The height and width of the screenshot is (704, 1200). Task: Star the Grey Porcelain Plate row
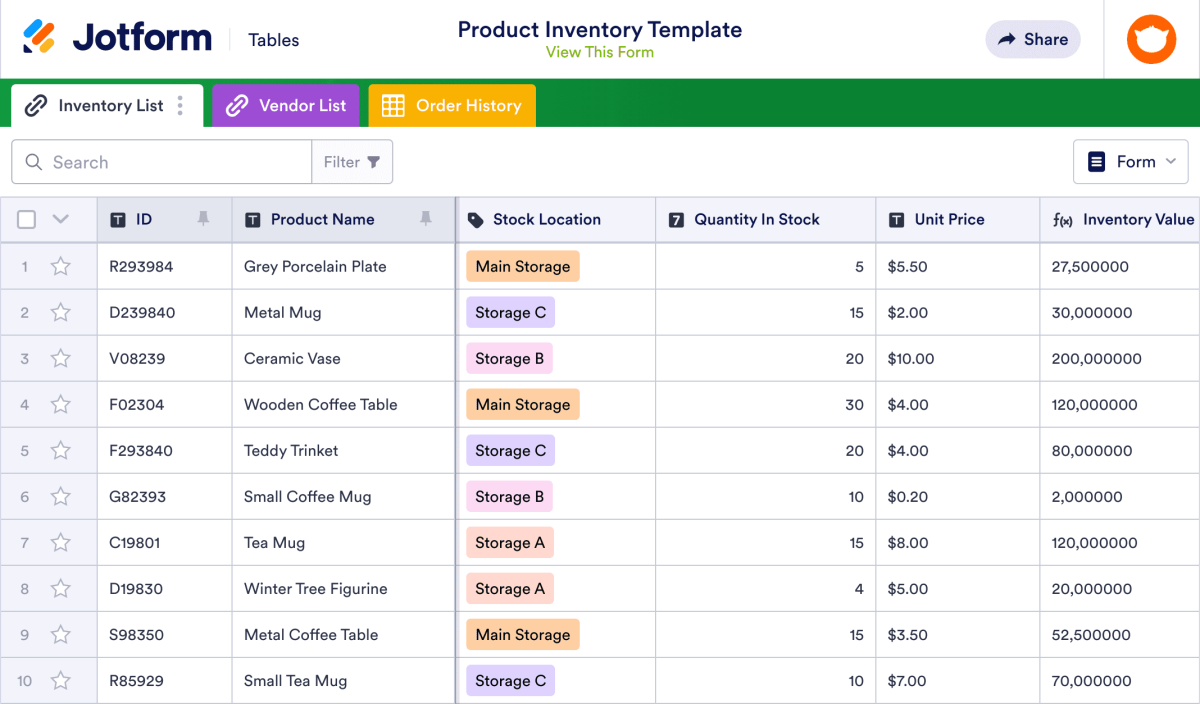click(61, 266)
